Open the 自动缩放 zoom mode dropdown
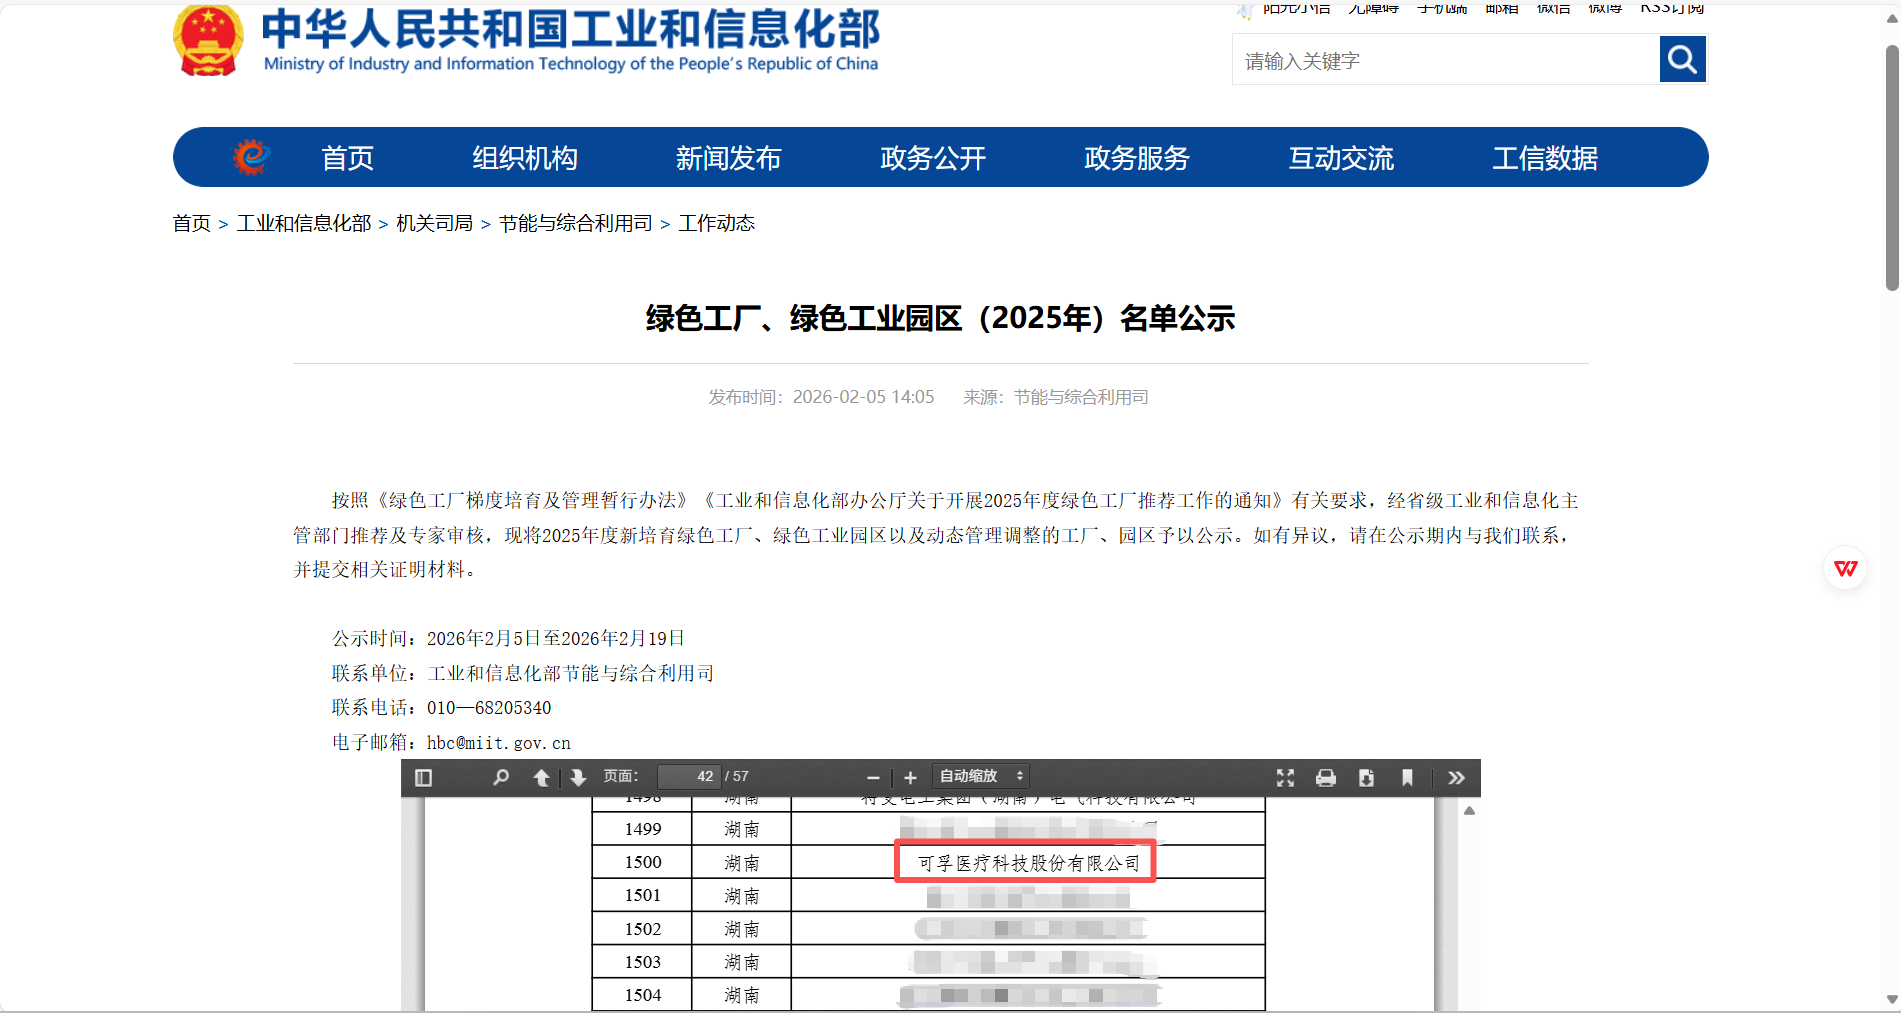This screenshot has height=1013, width=1901. [979, 776]
